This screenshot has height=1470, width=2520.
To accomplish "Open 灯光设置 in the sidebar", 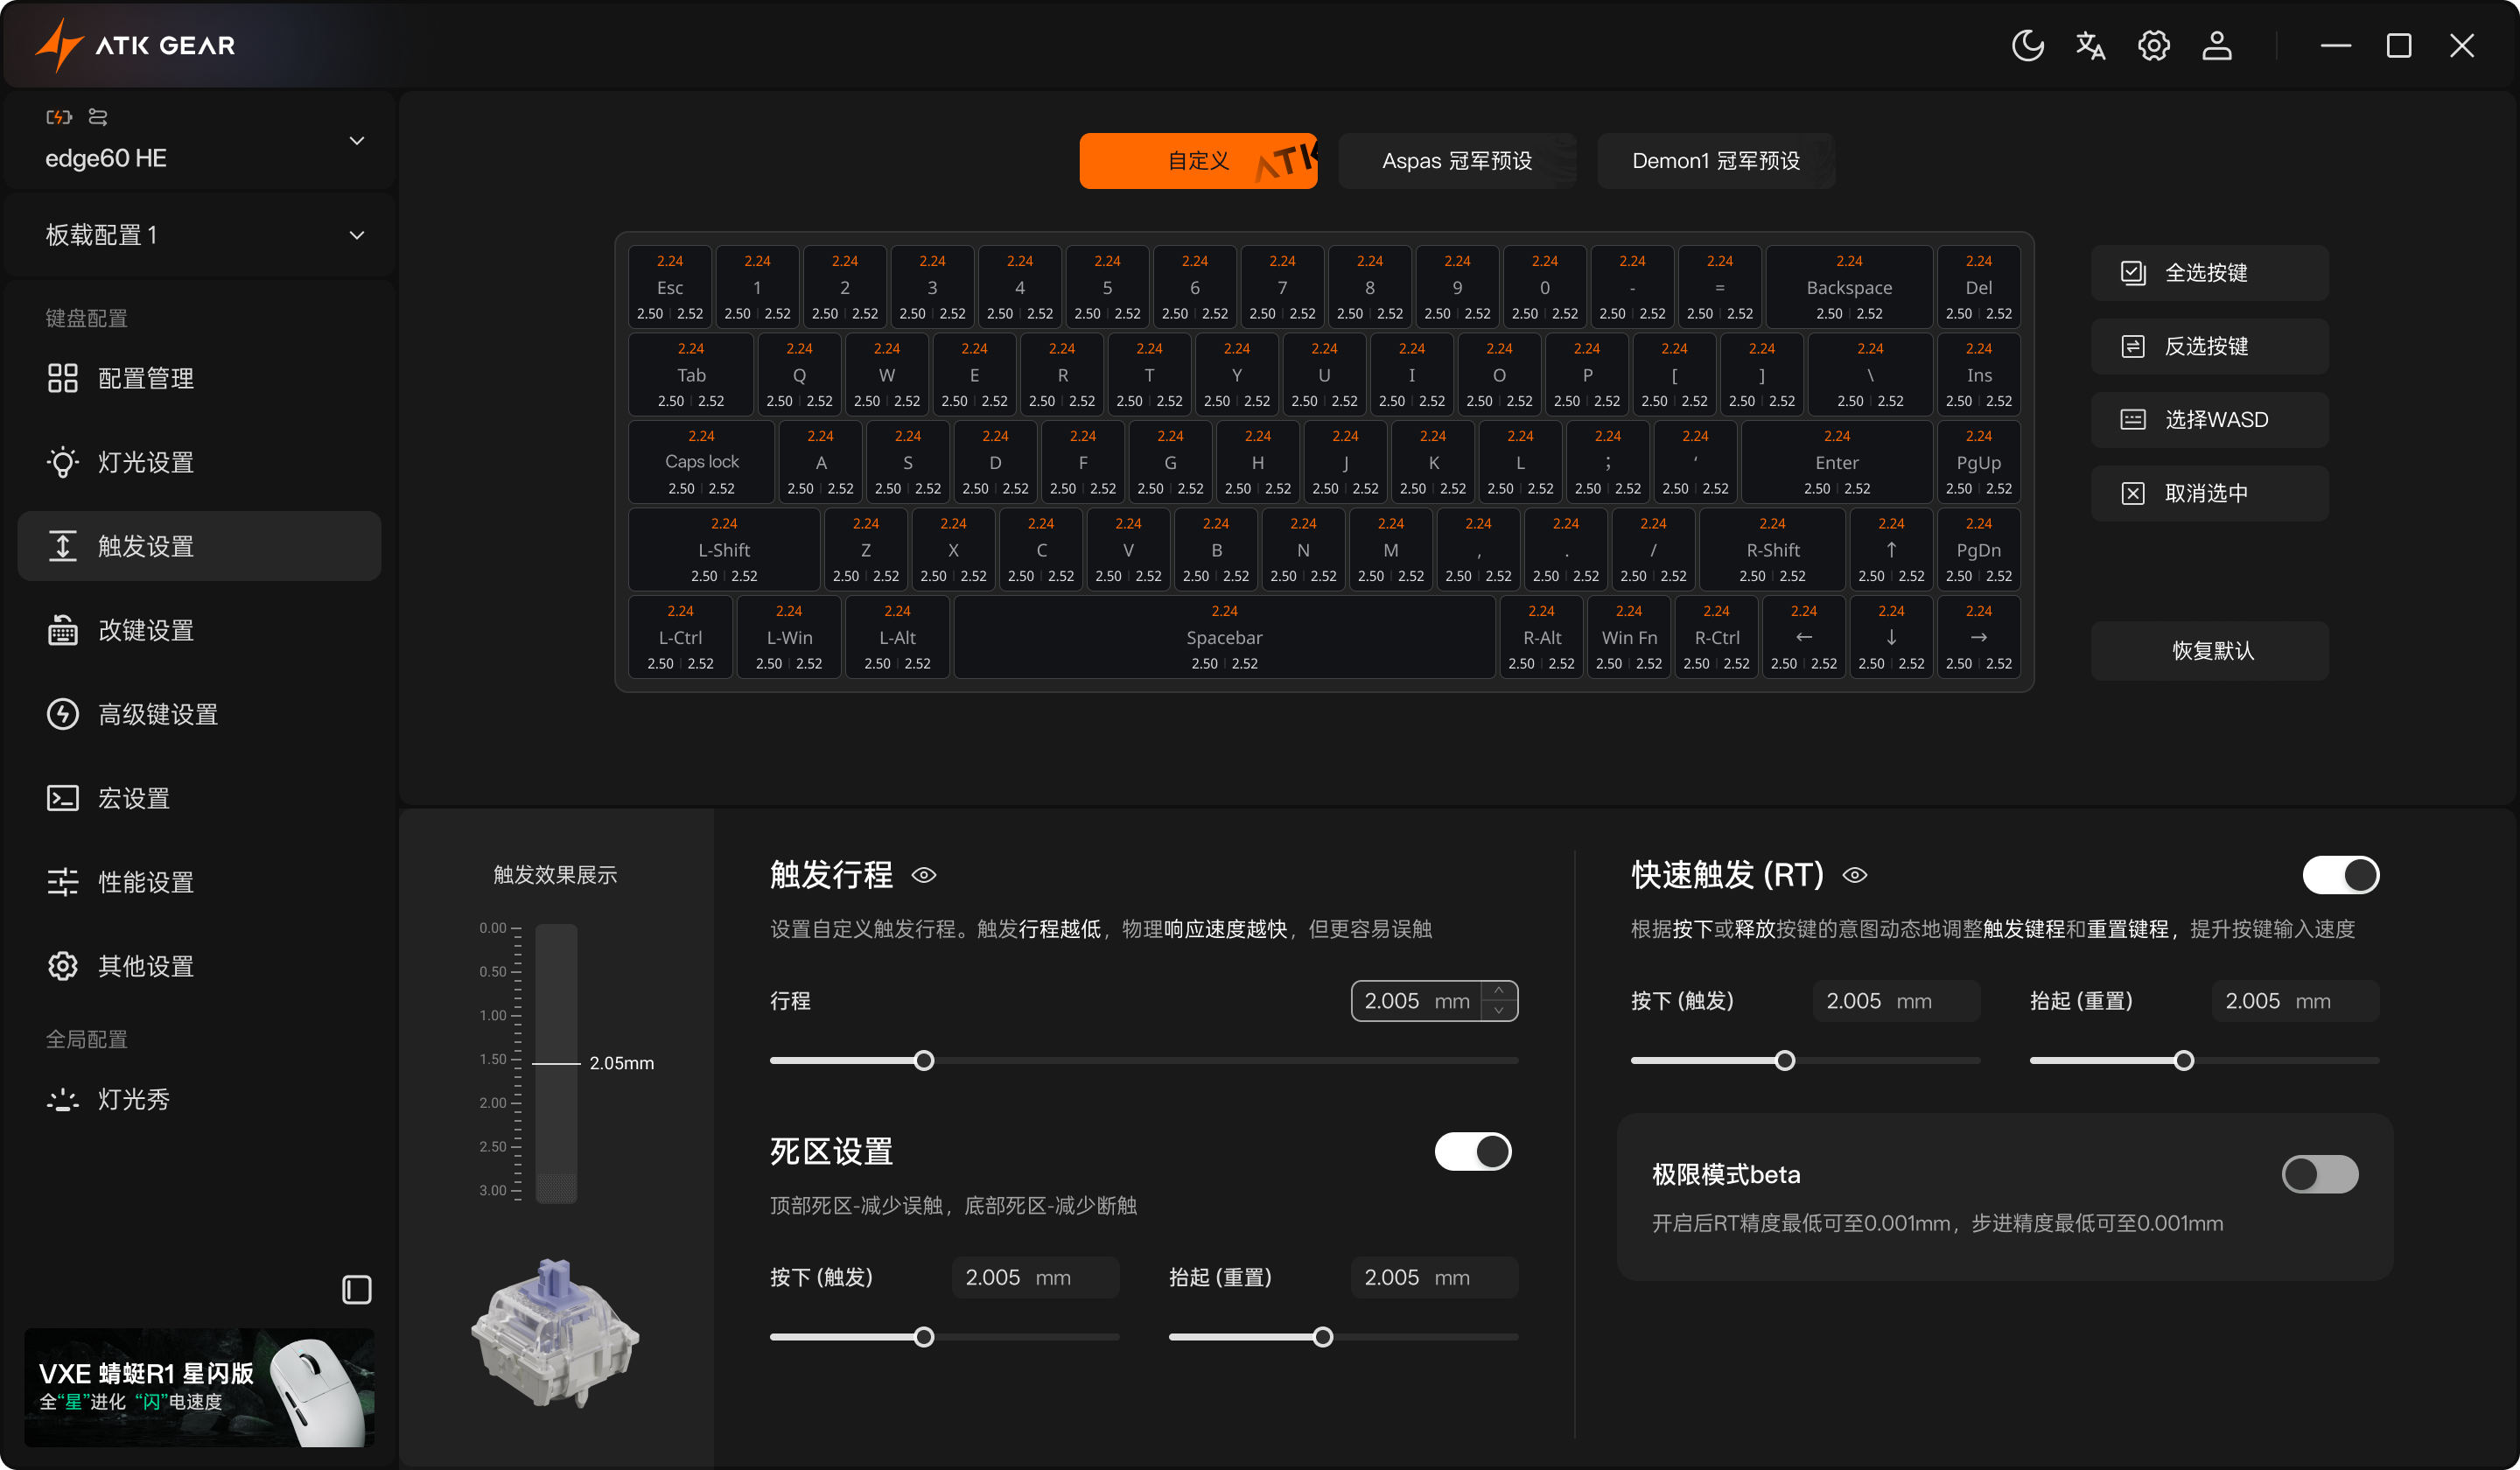I will coord(145,462).
